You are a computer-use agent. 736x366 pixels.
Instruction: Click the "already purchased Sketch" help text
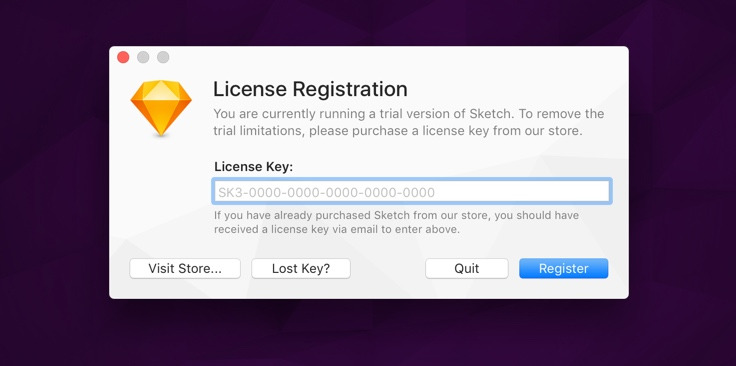click(396, 222)
